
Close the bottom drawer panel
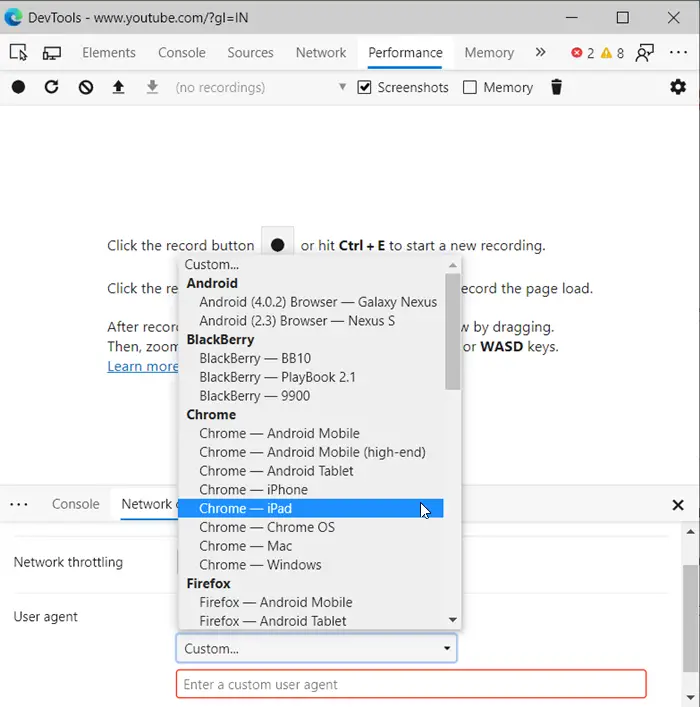pyautogui.click(x=678, y=505)
